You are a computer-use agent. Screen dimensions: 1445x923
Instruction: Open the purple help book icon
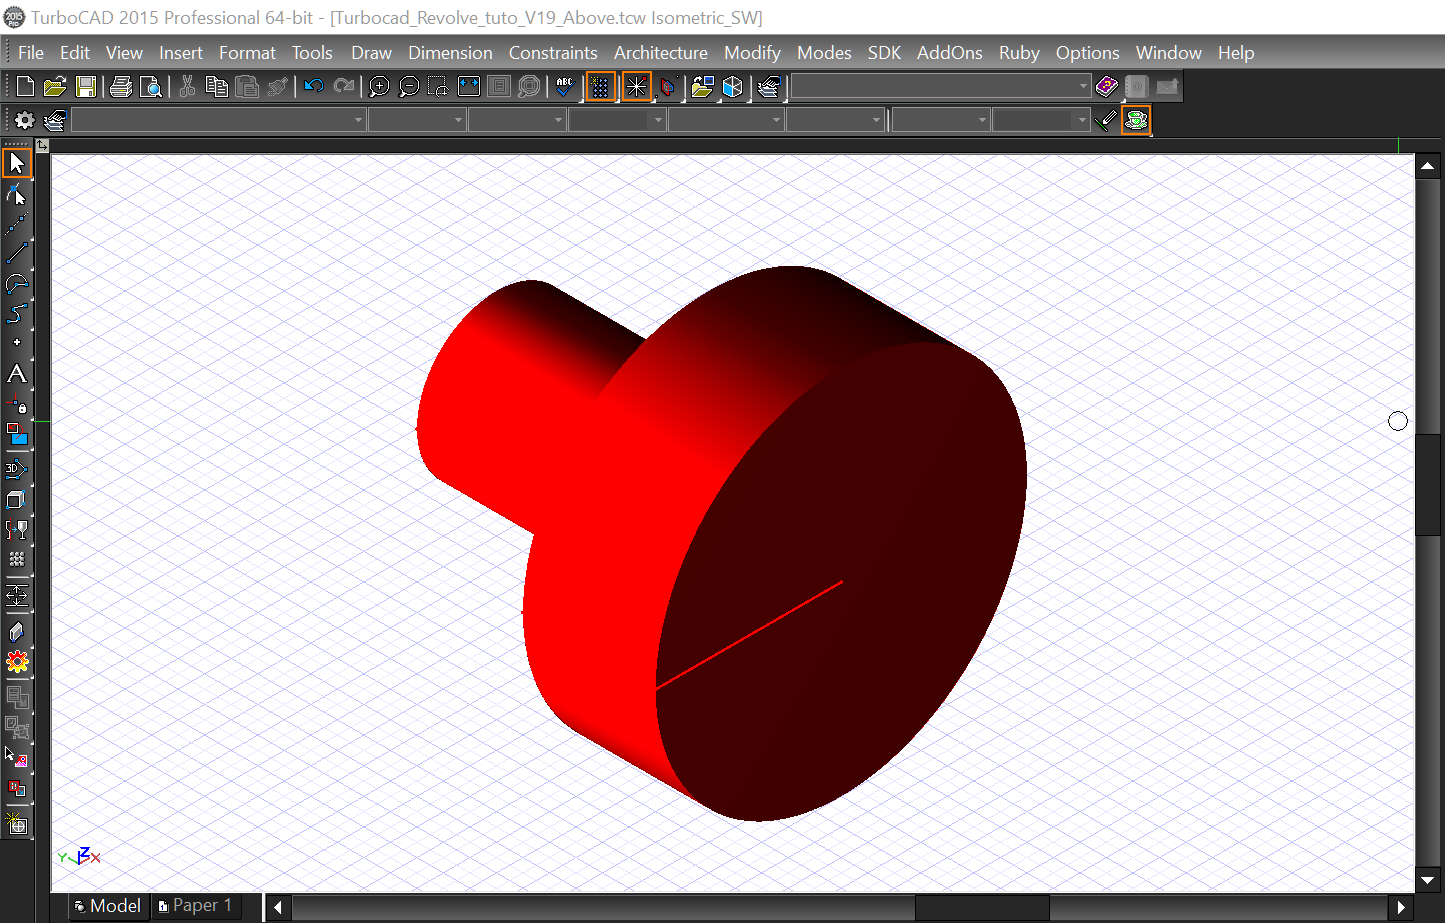pos(1106,87)
